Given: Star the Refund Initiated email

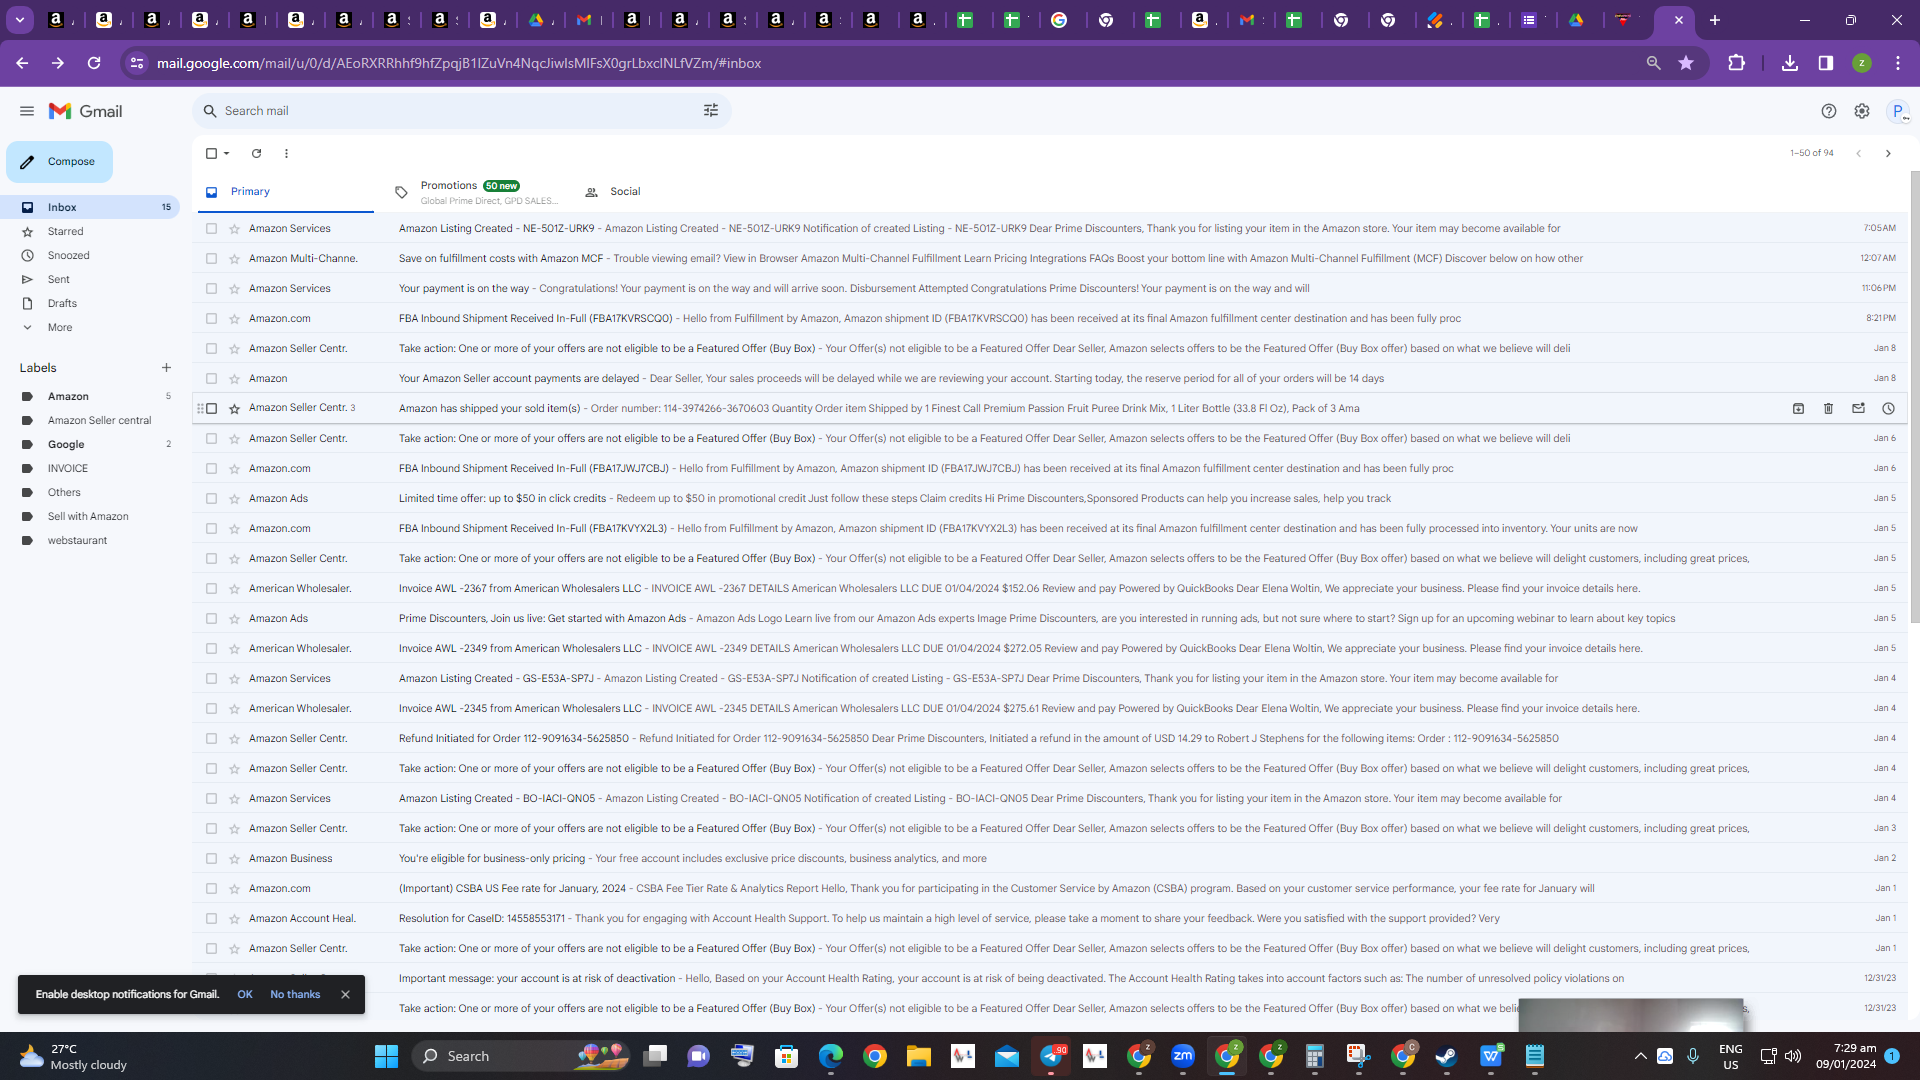Looking at the screenshot, I should [x=234, y=739].
